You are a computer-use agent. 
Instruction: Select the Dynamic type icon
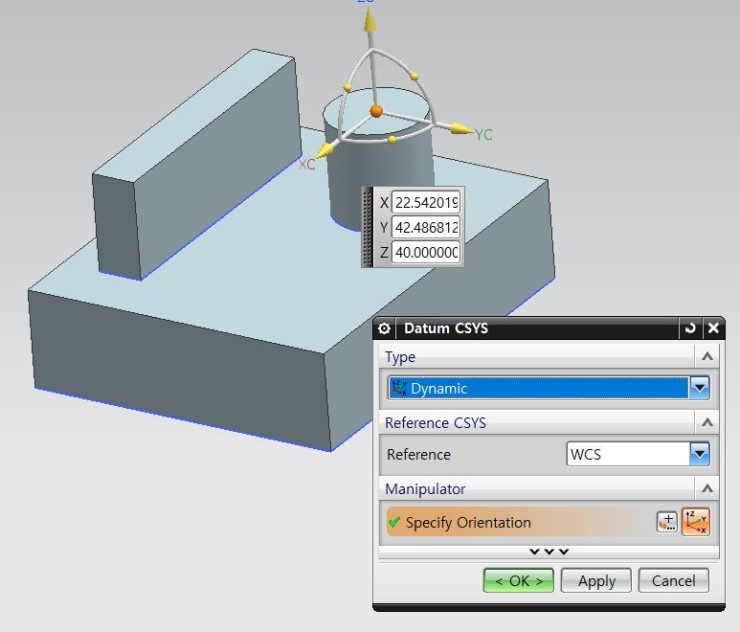399,388
